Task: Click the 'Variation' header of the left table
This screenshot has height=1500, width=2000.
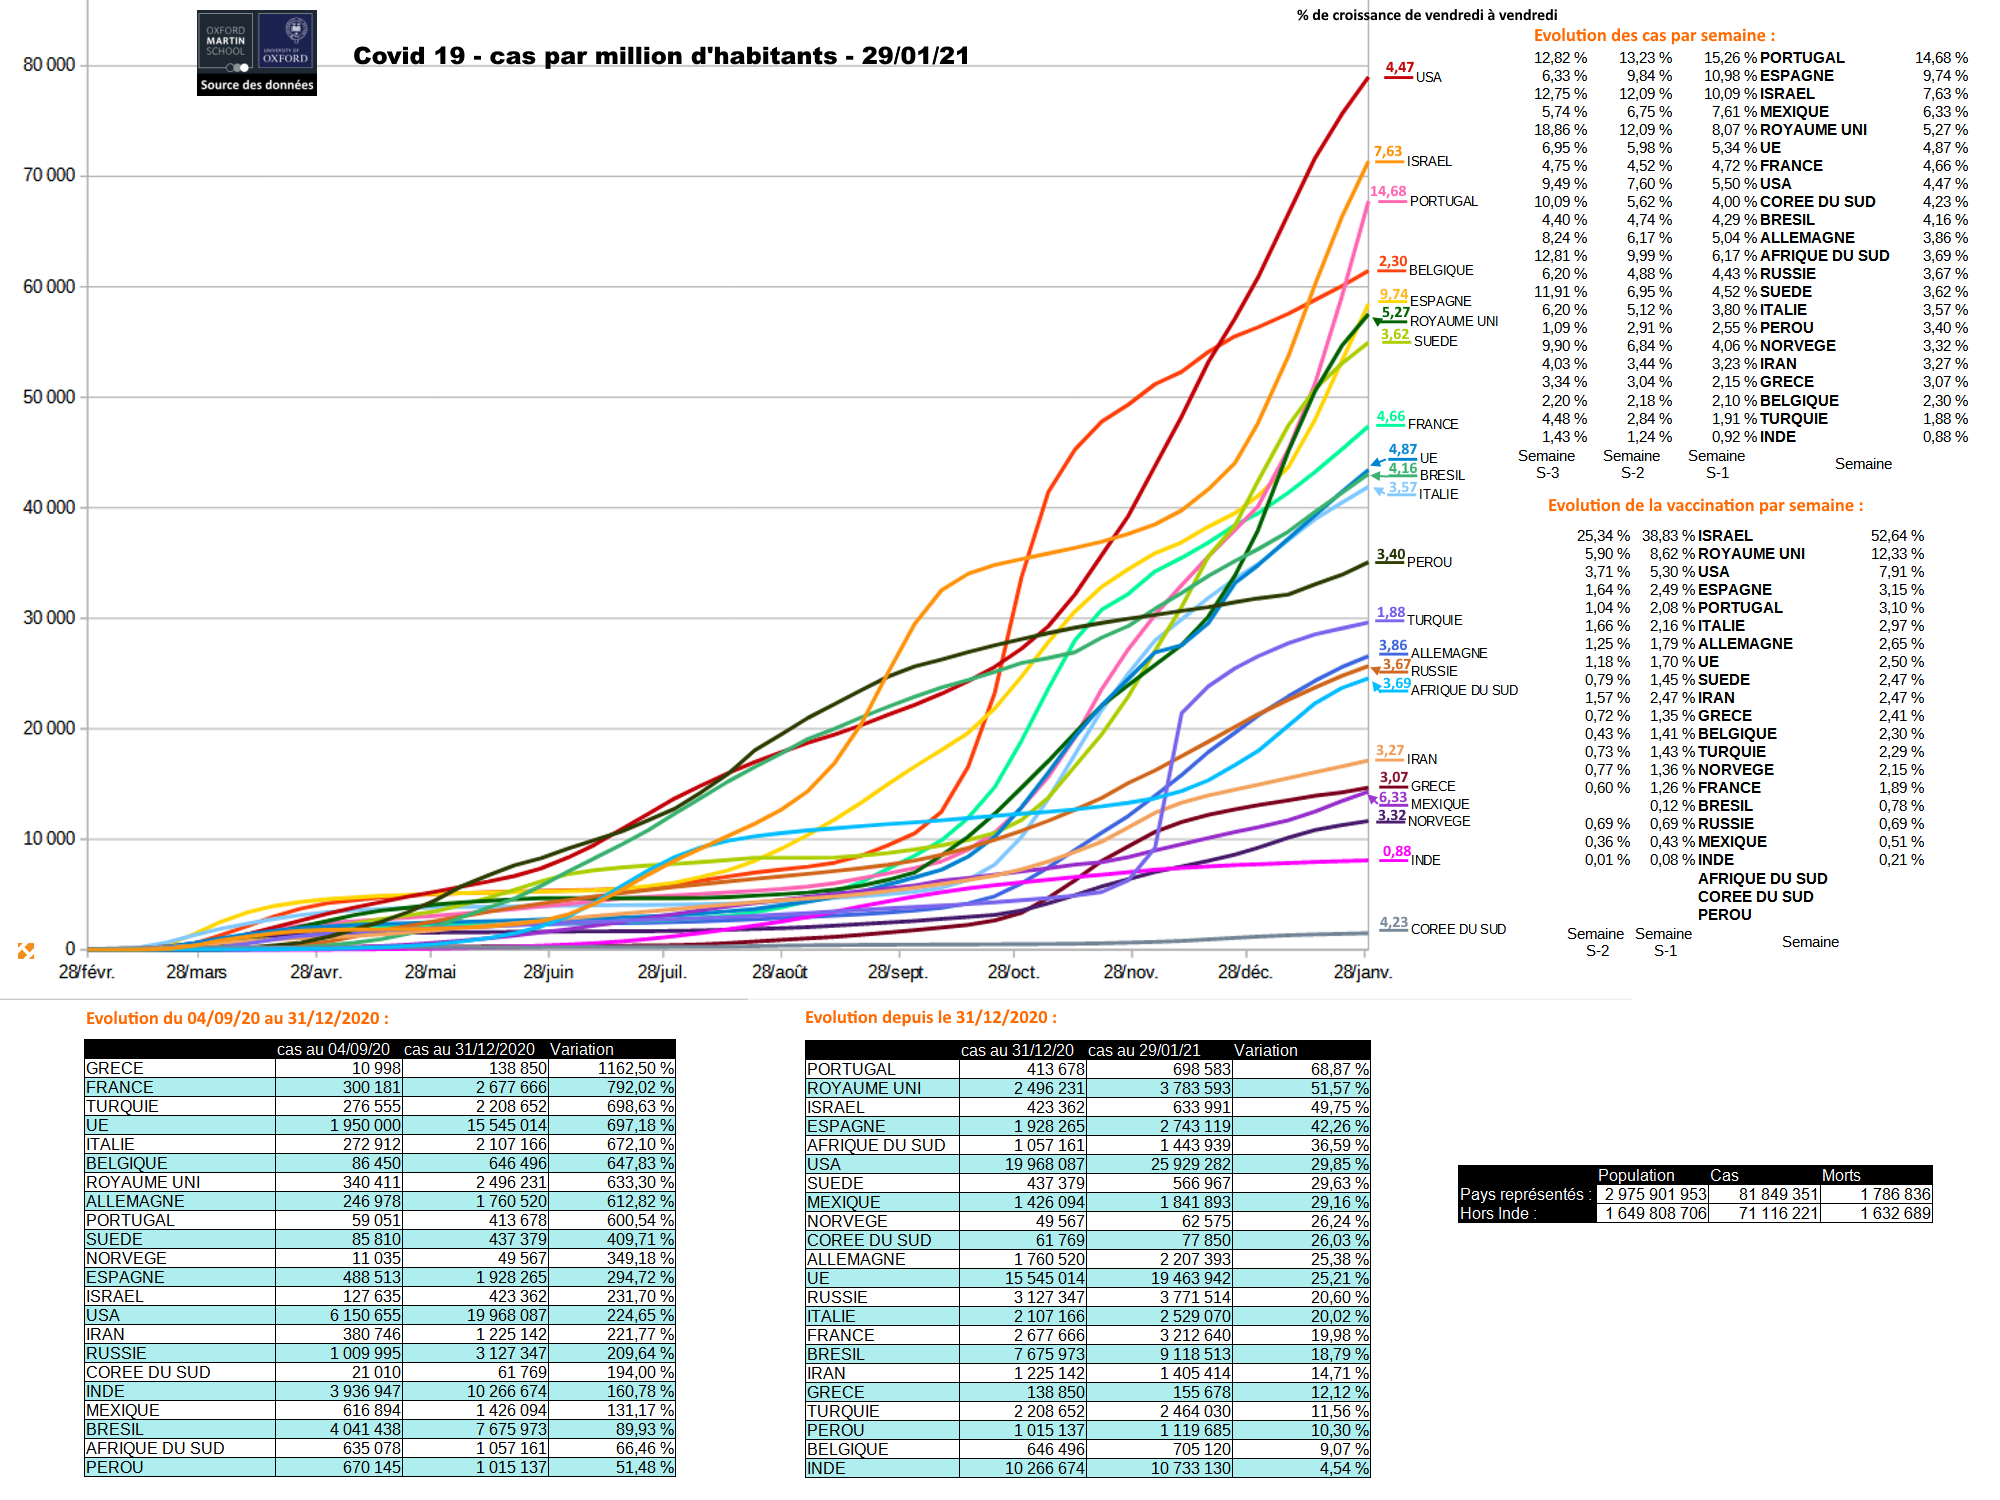Action: point(582,1049)
